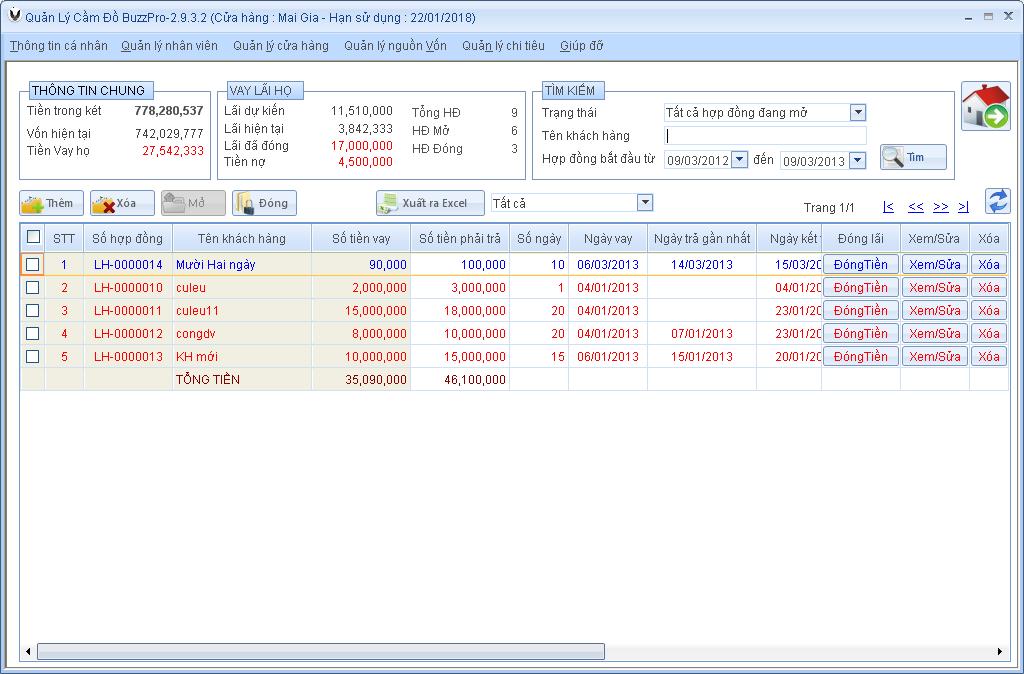1024x674 pixels.
Task: Go to the first page link |<
Action: click(x=888, y=207)
